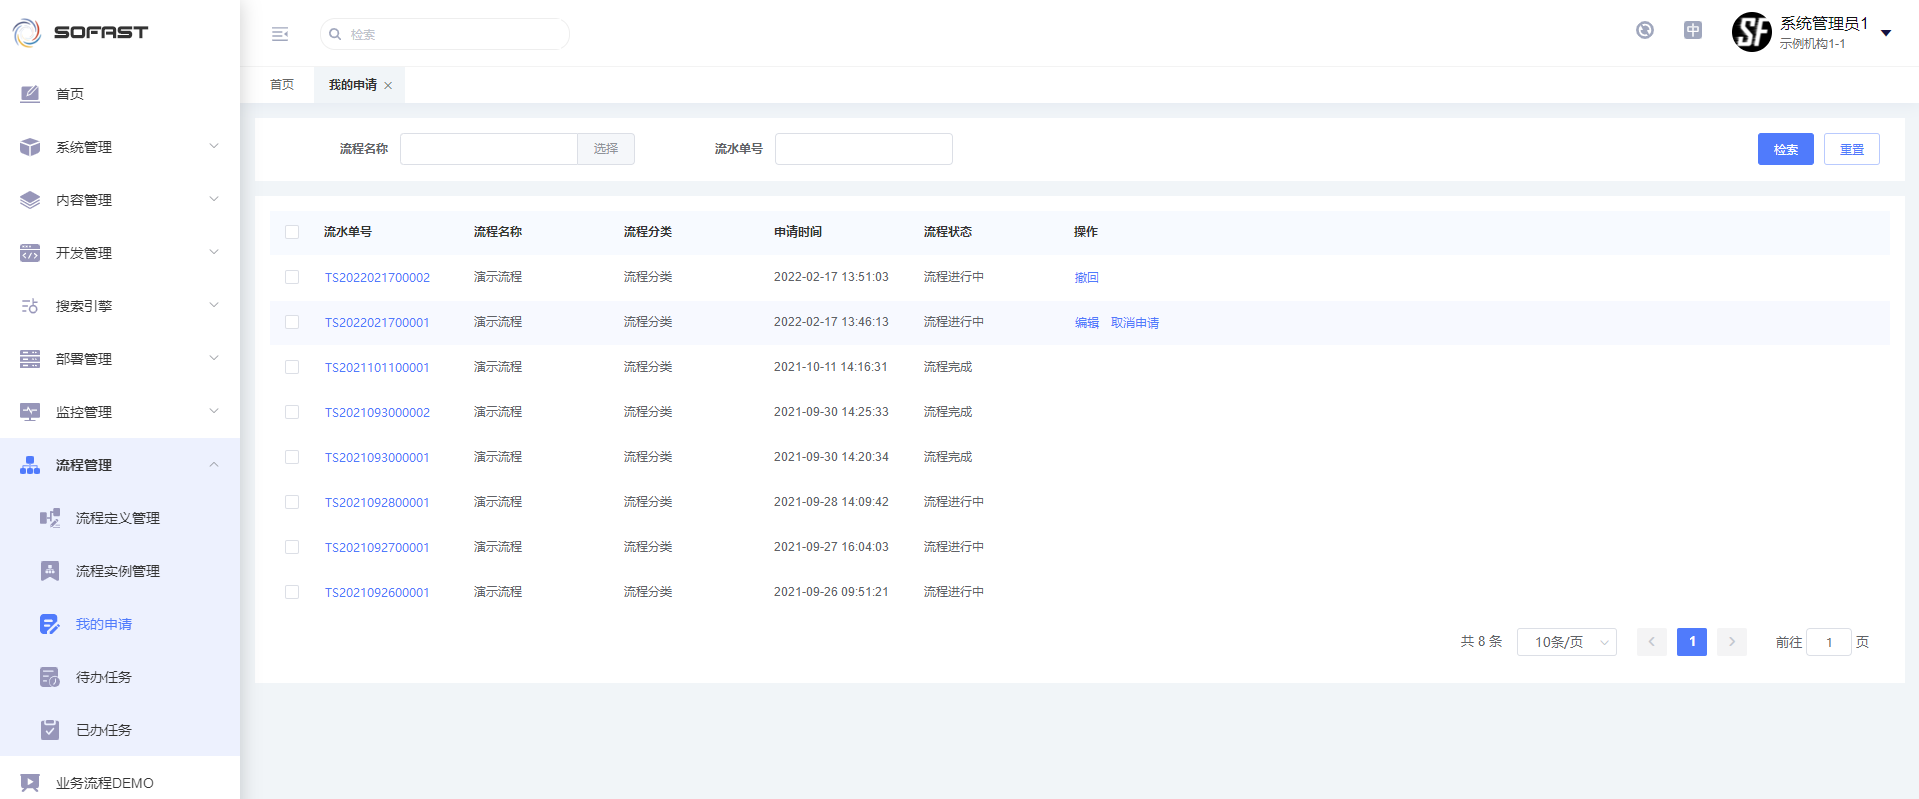
Task: Click the 流程定义管理 icon in sidebar
Action: click(x=50, y=518)
